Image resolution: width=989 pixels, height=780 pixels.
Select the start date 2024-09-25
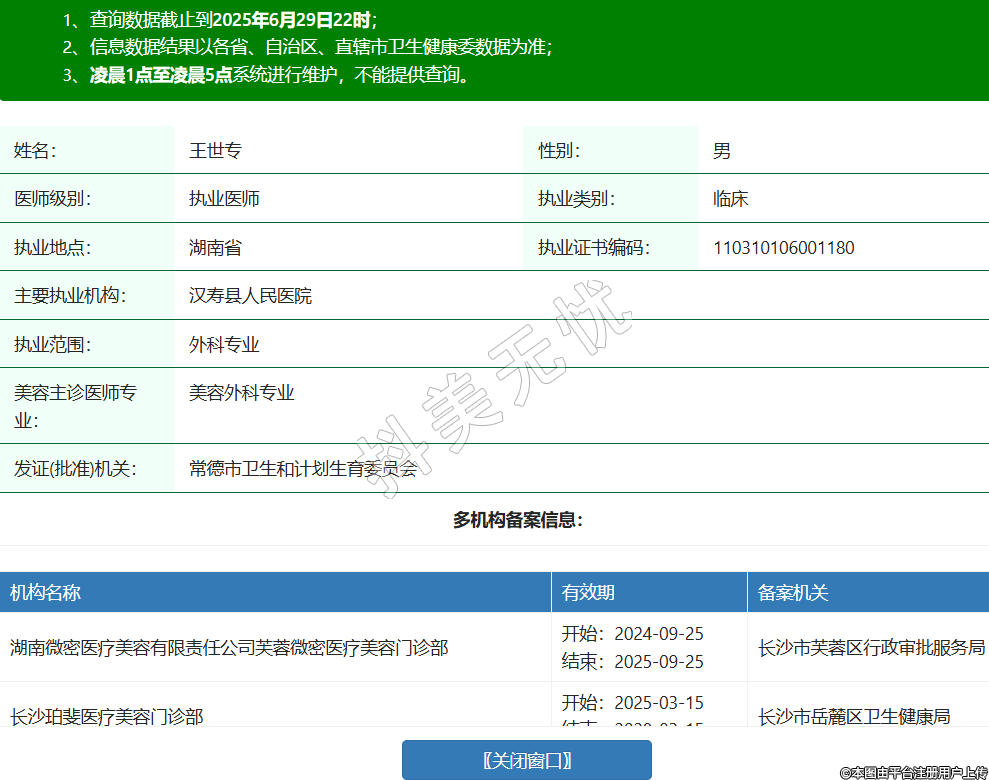[x=658, y=634]
